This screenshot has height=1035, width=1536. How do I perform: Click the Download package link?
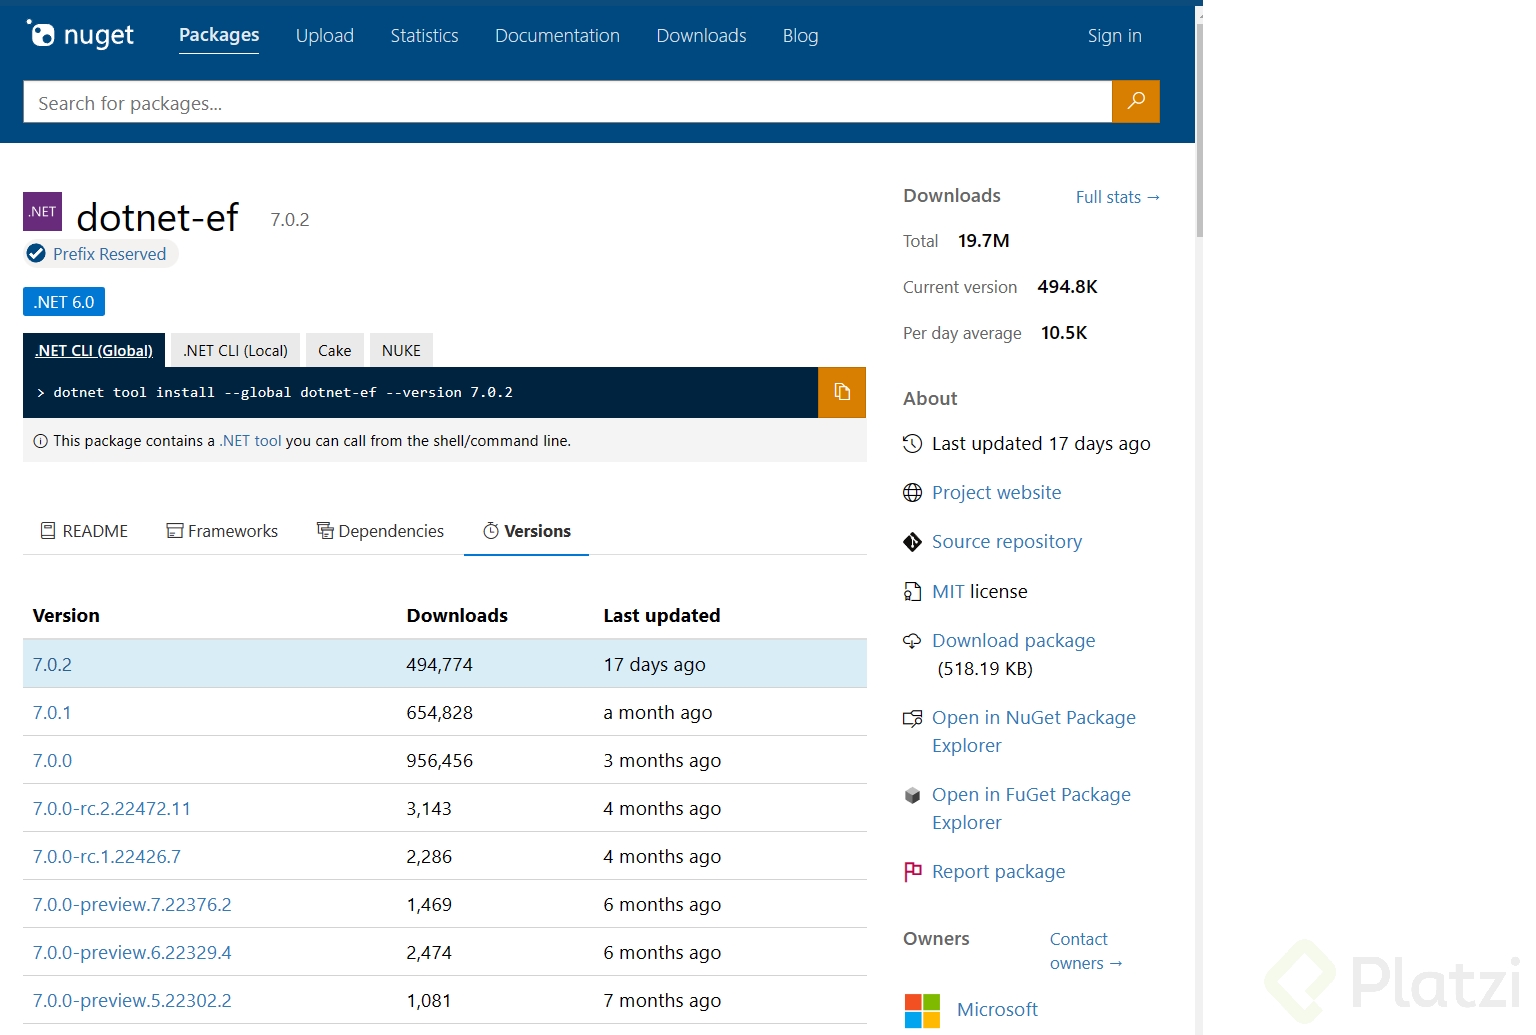1014,641
